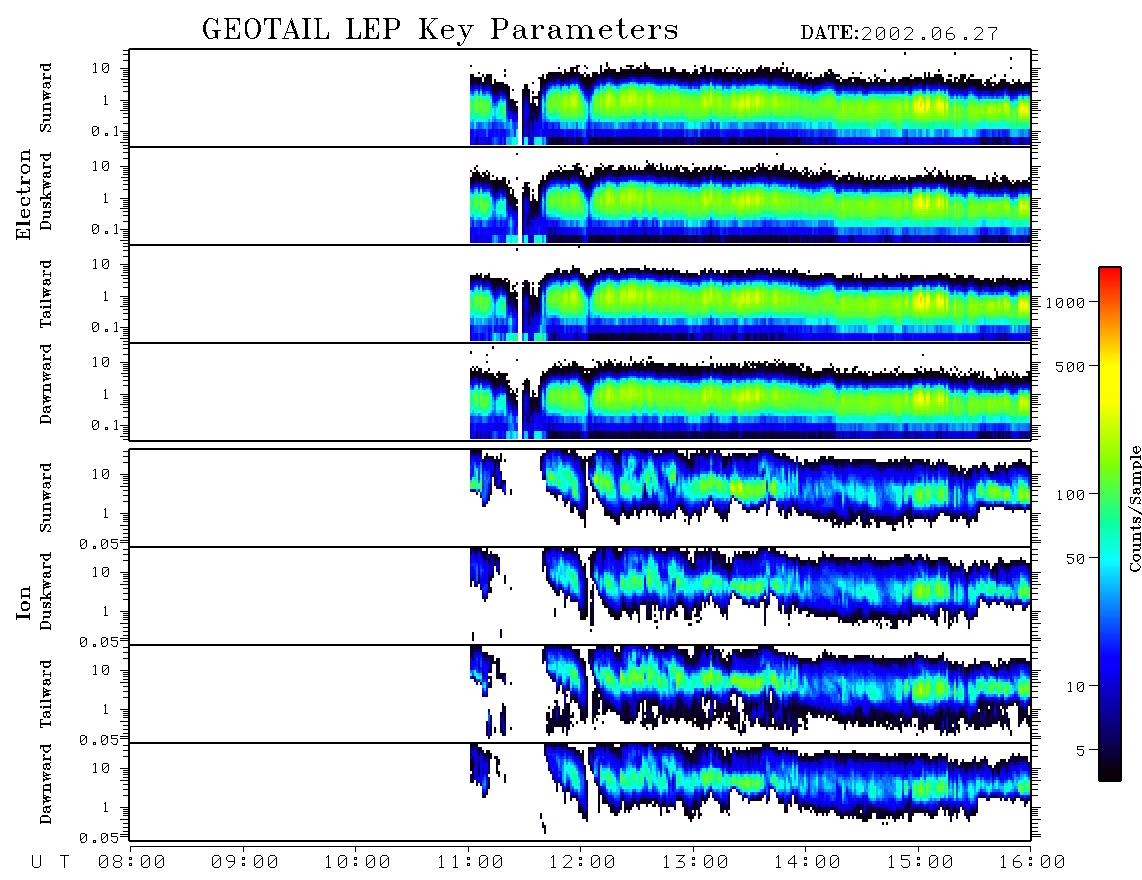Select the '10:00' time axis label
The width and height of the screenshot is (1142, 880).
(x=358, y=863)
